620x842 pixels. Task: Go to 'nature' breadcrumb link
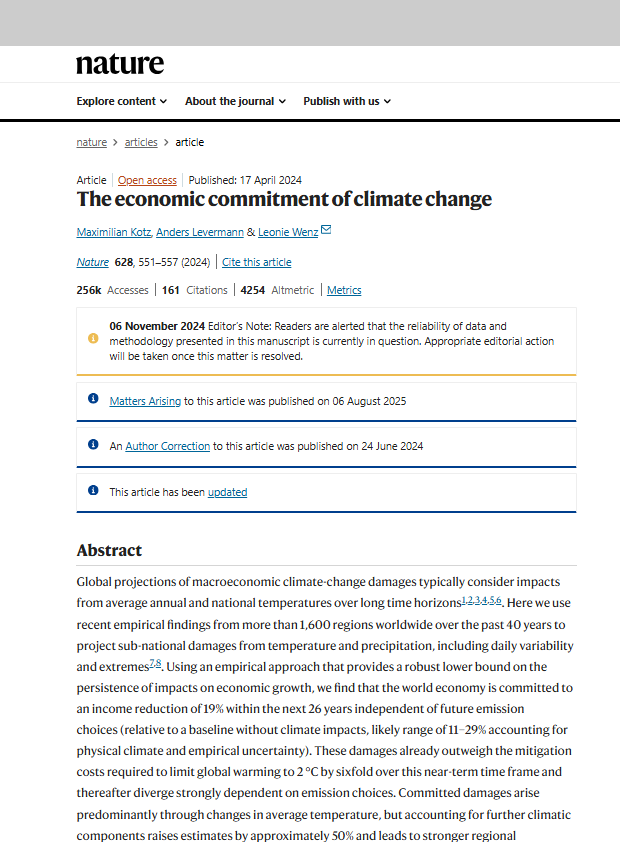[x=91, y=142]
